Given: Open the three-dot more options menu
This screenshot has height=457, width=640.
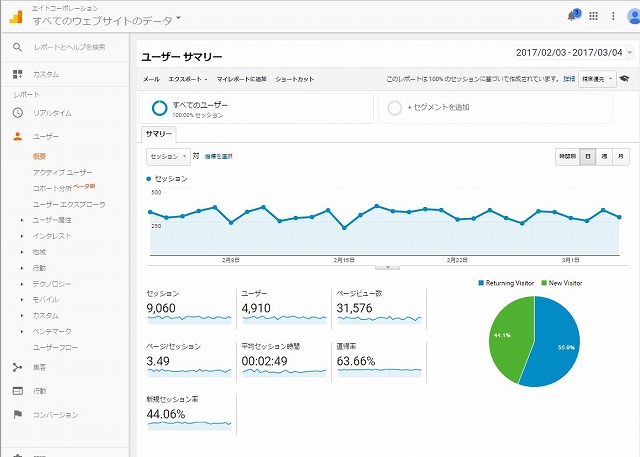Looking at the screenshot, I should pos(613,16).
